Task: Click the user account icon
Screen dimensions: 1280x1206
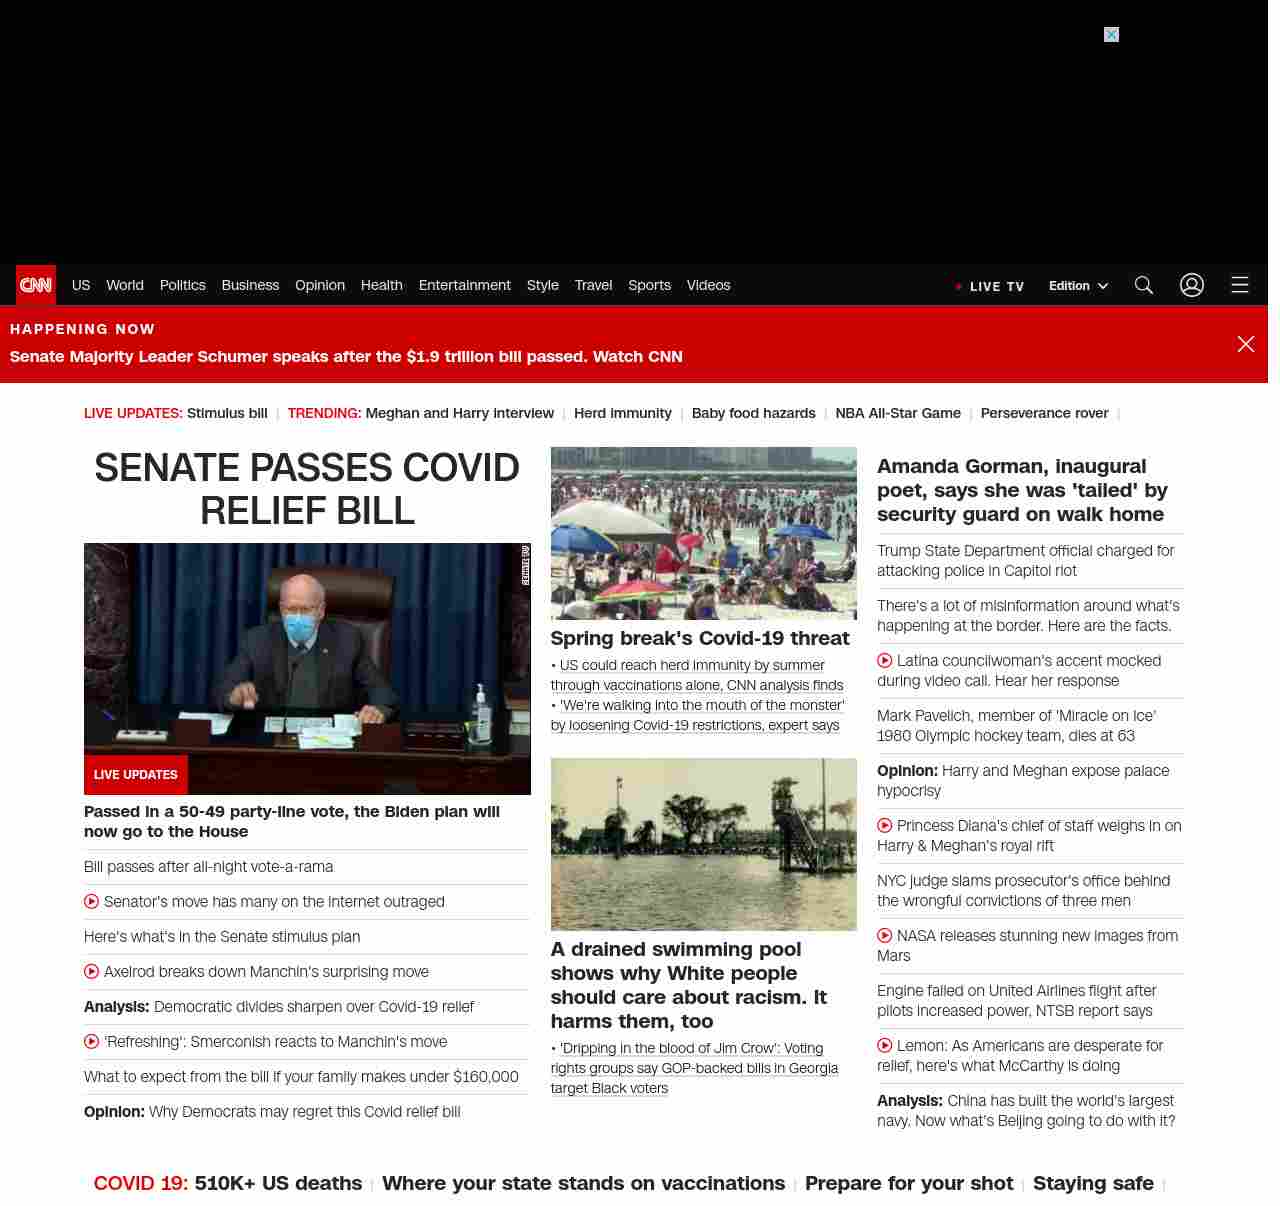Action: pyautogui.click(x=1191, y=285)
